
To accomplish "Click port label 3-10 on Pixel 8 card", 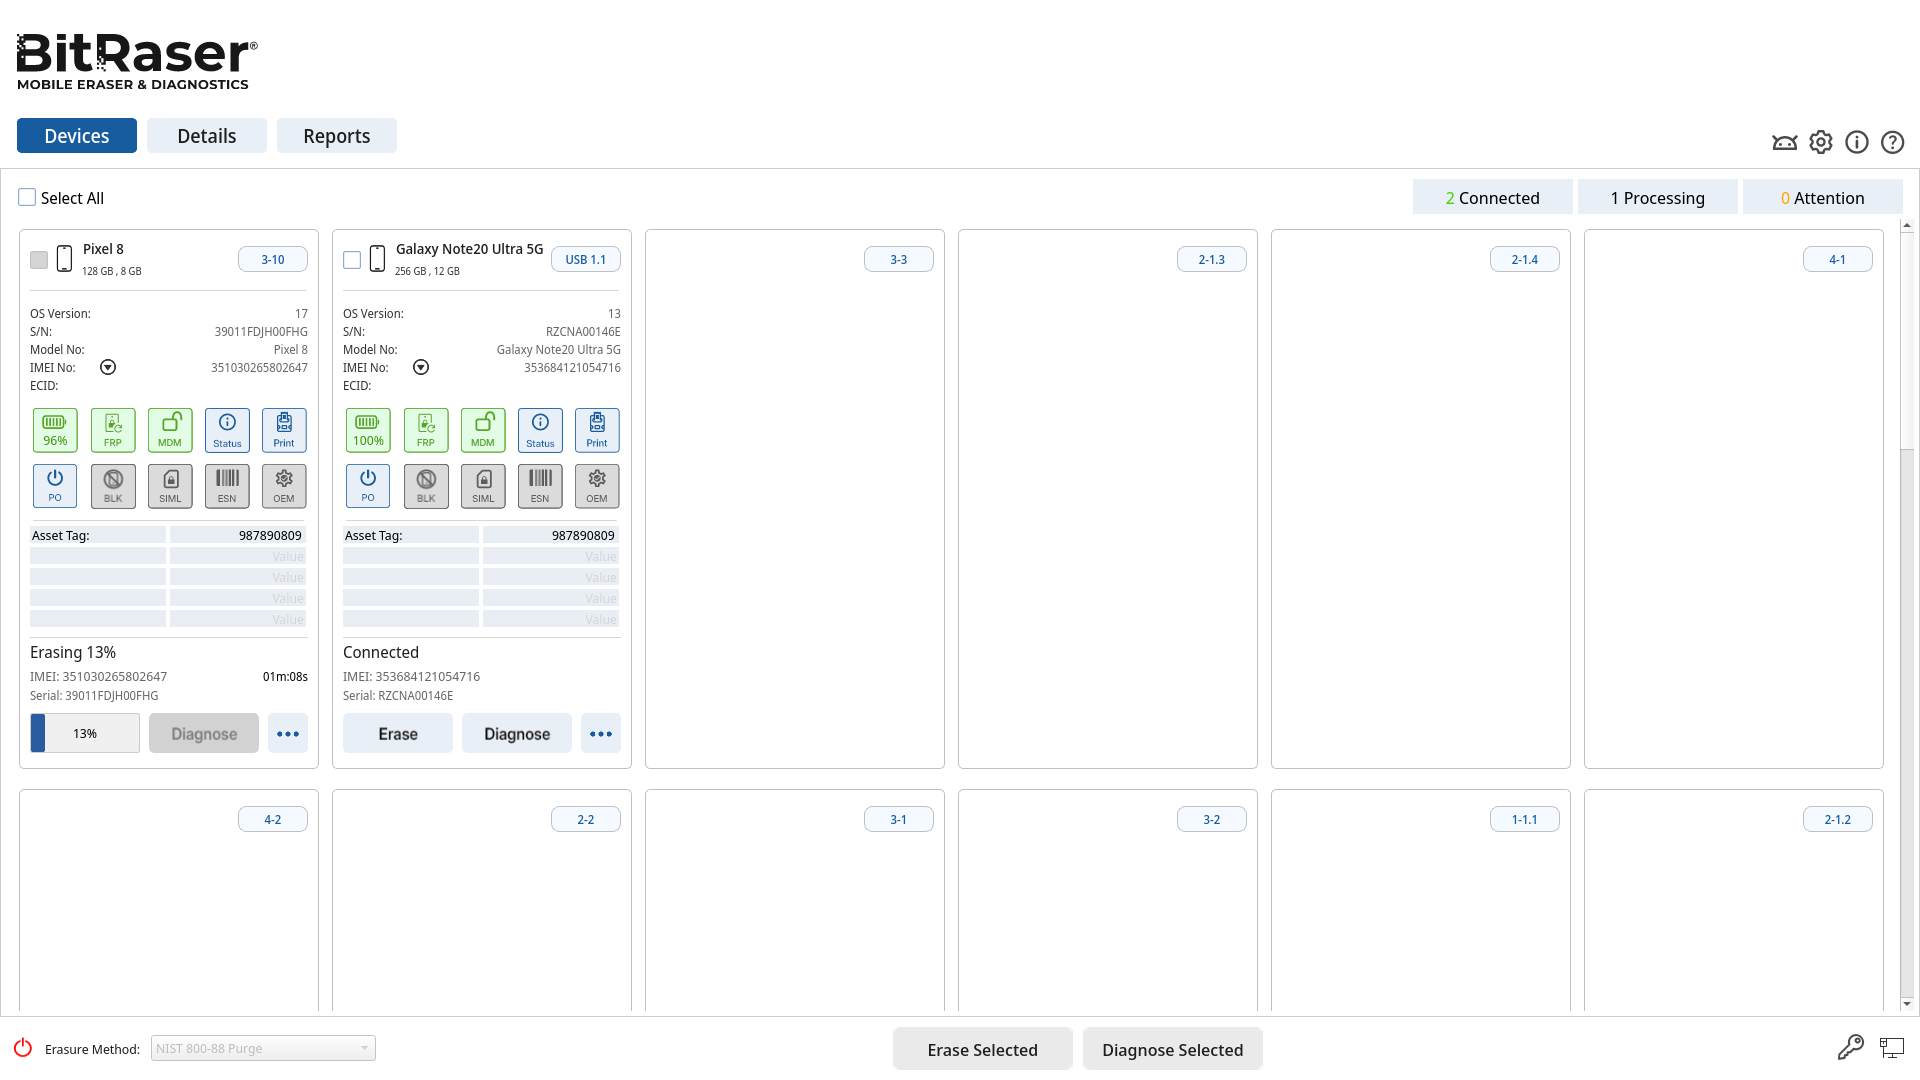I will (x=273, y=259).
